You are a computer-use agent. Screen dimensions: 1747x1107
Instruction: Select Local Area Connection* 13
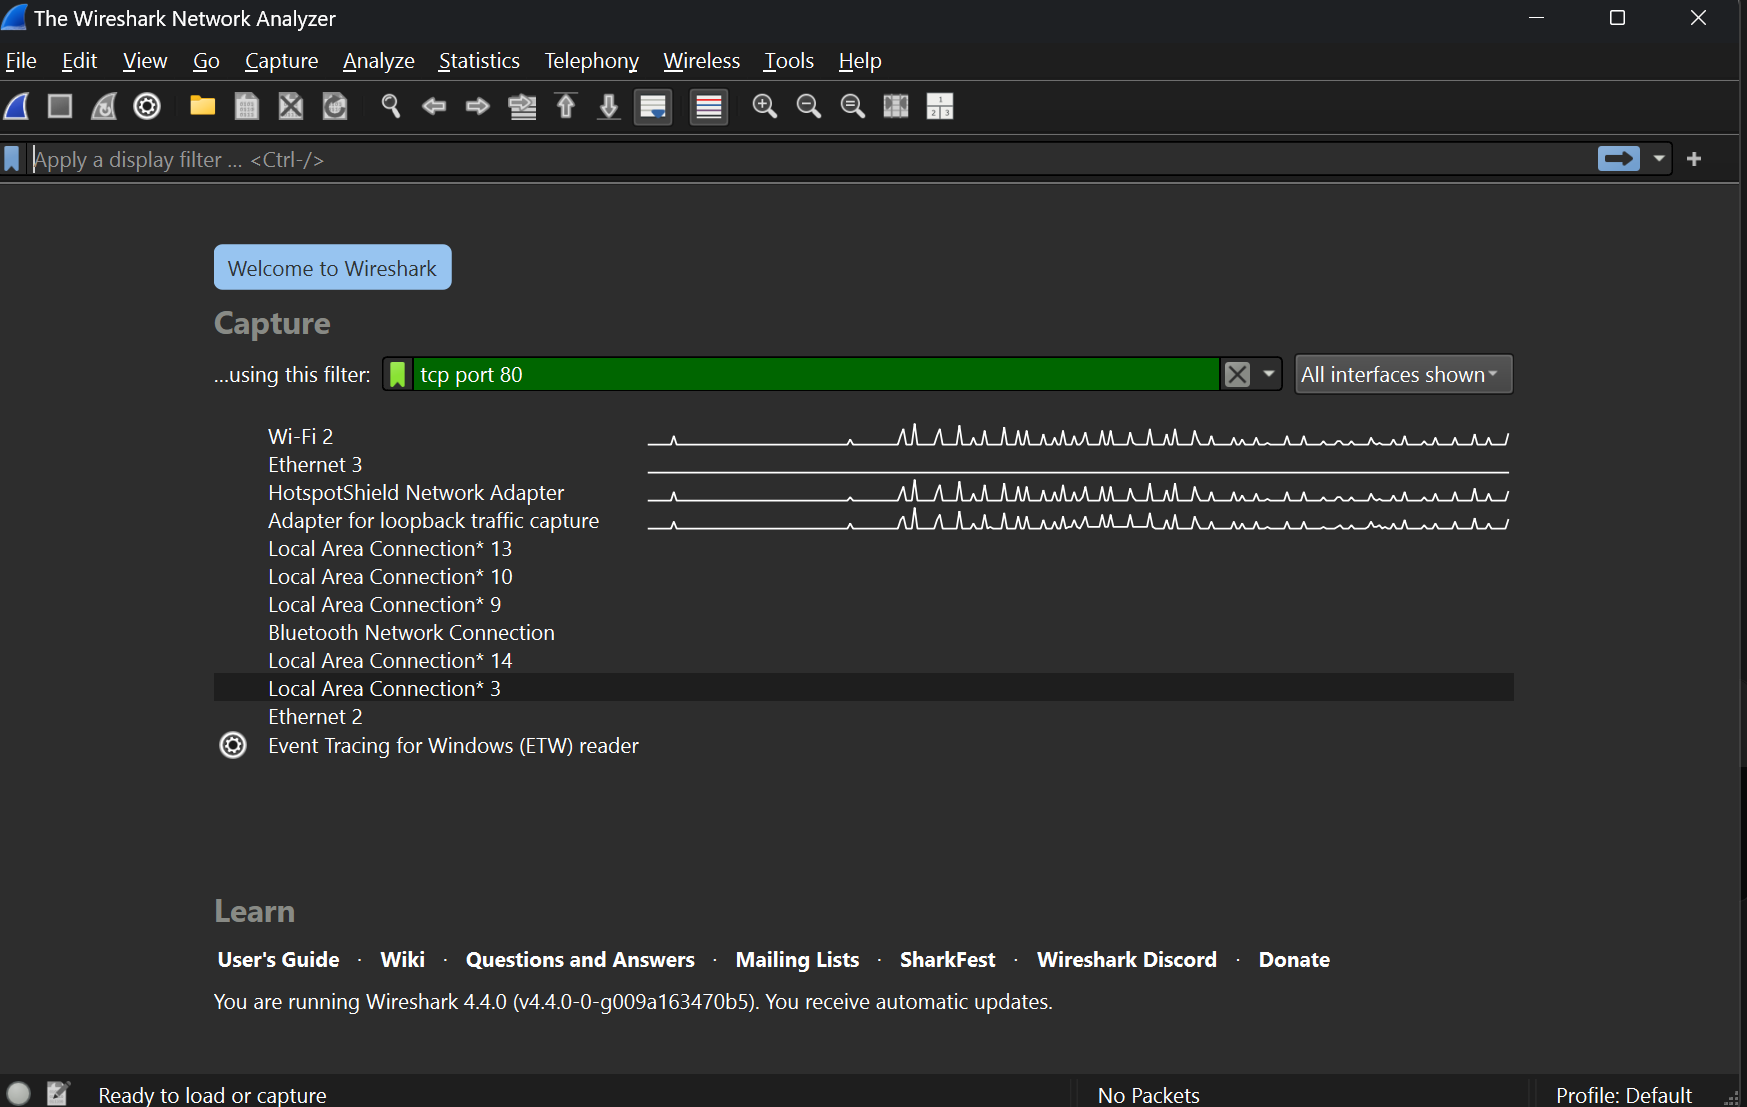coord(864,549)
